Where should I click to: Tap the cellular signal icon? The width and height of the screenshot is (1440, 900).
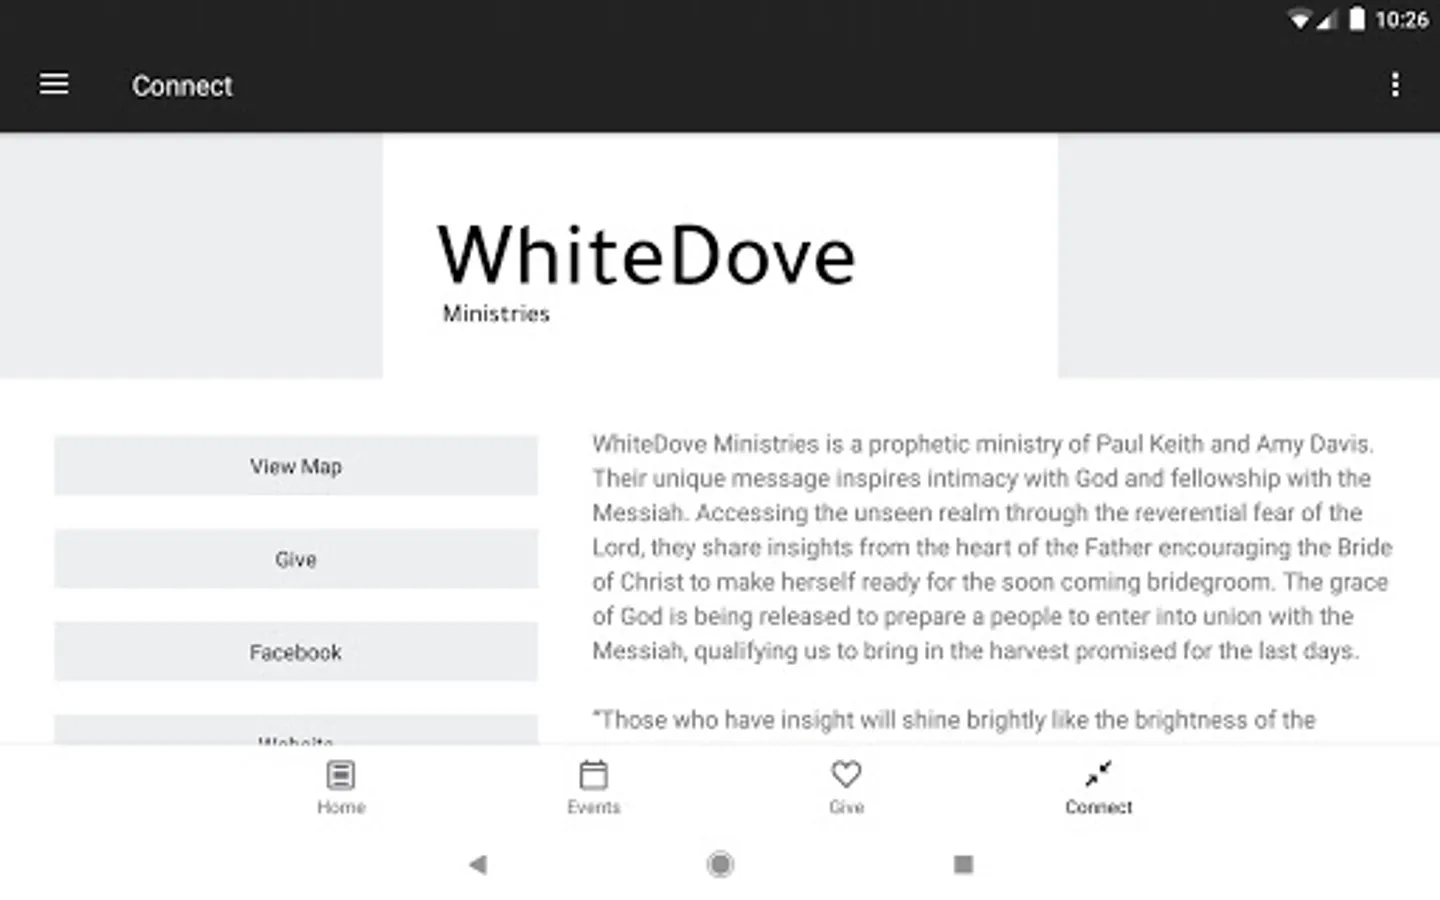click(x=1326, y=20)
